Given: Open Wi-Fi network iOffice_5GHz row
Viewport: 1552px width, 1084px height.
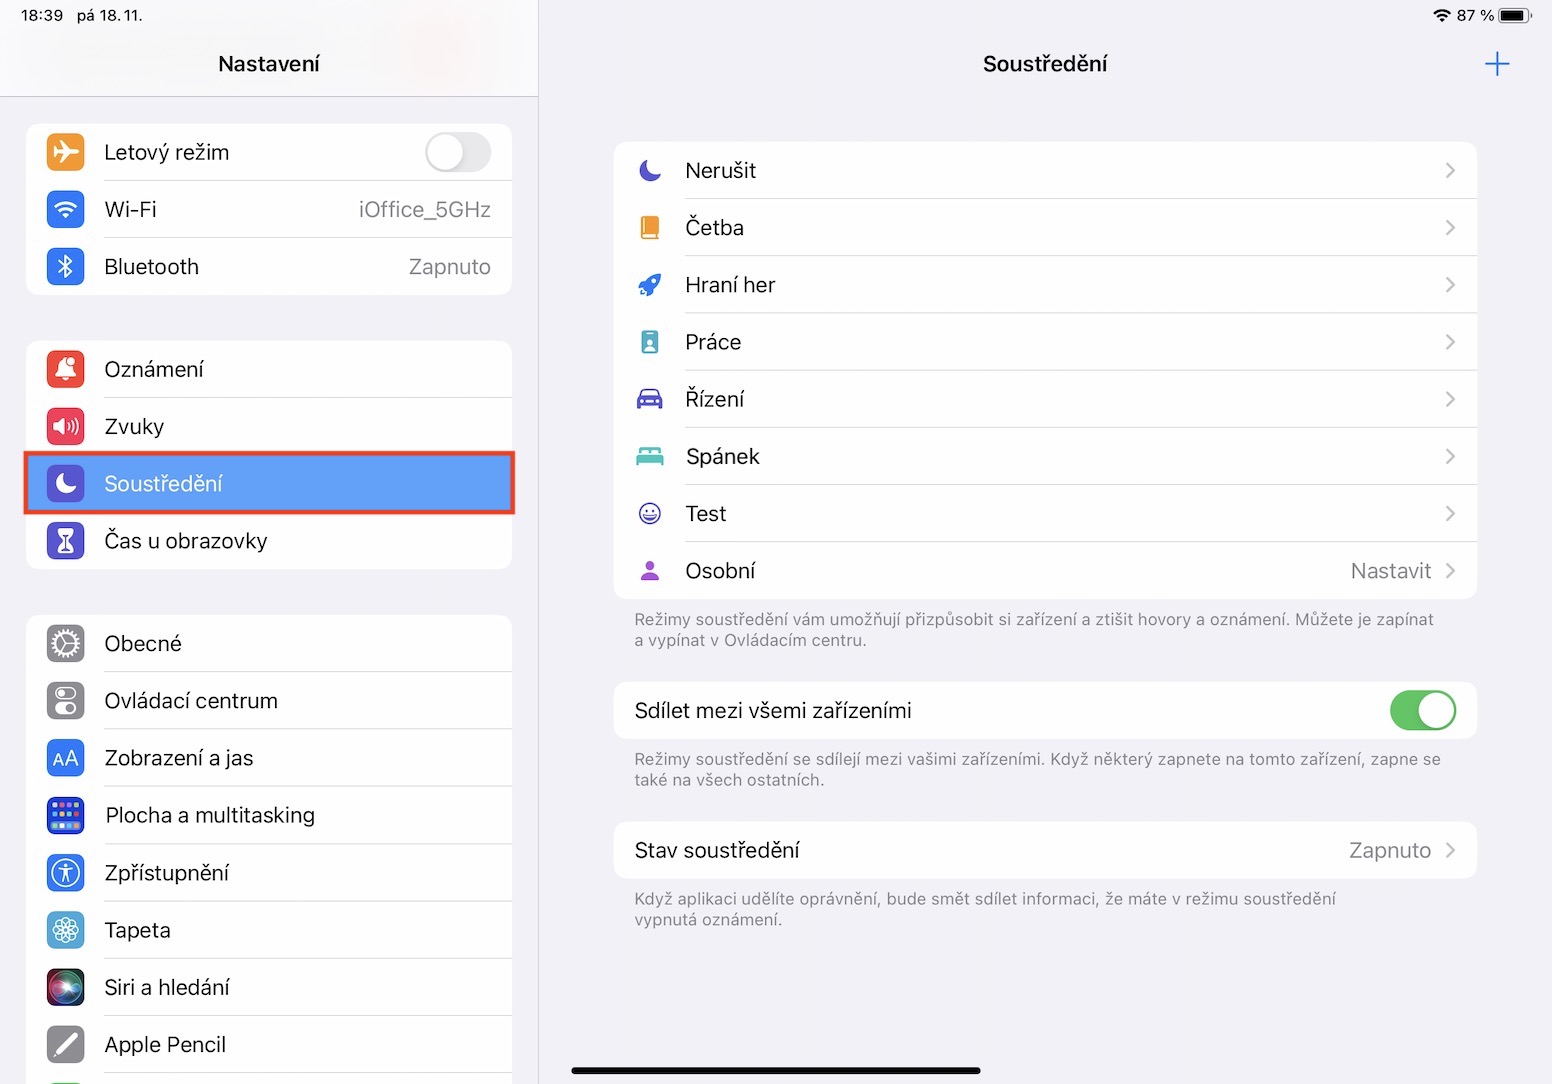Looking at the screenshot, I should pos(269,210).
